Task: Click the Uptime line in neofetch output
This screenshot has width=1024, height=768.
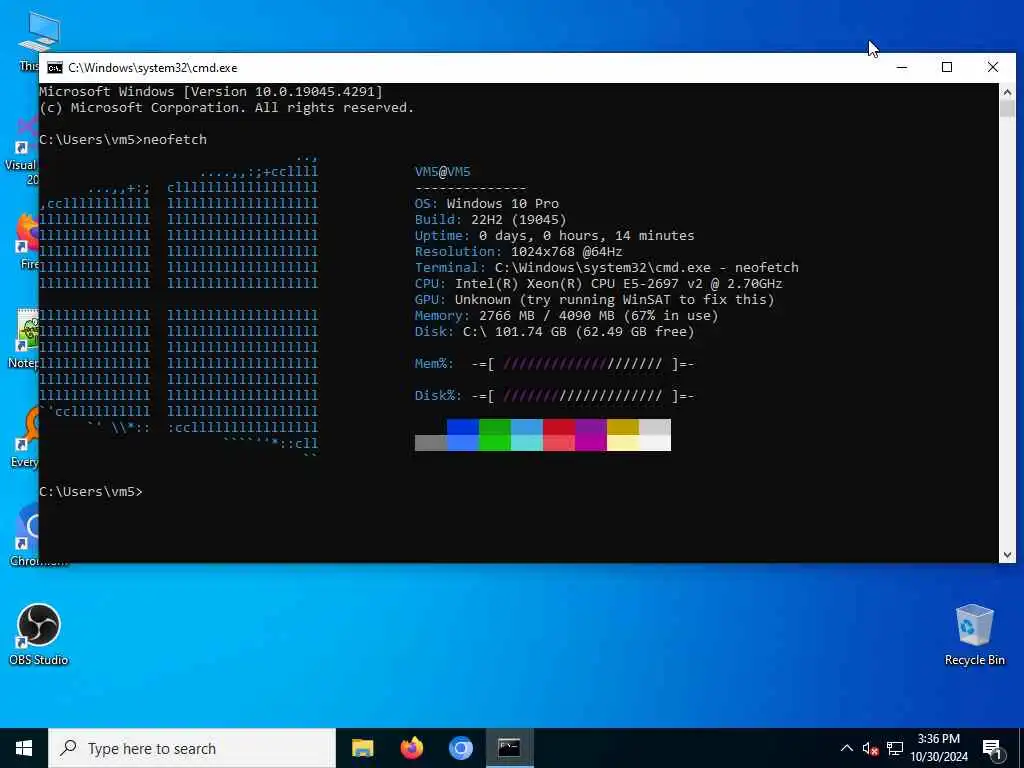Action: 554,236
